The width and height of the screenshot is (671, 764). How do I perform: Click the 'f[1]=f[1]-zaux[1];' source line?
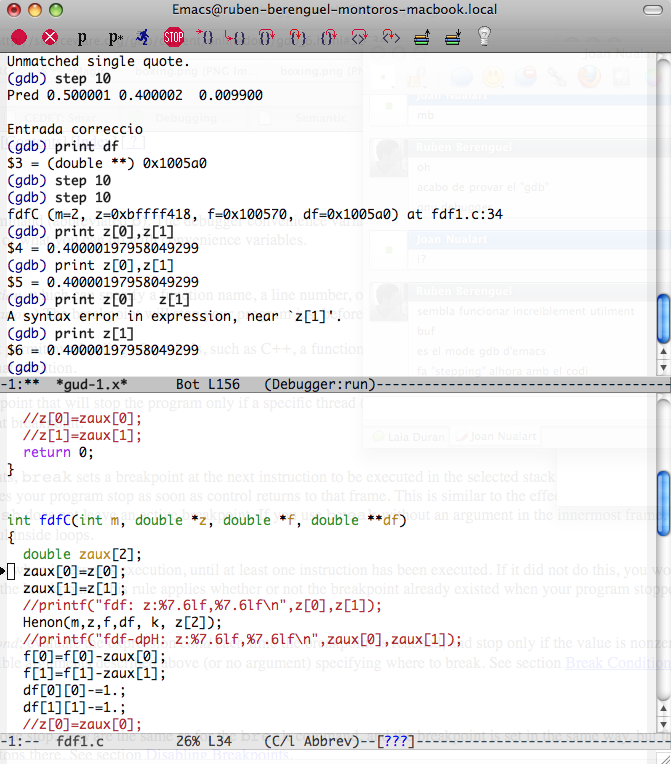click(95, 673)
